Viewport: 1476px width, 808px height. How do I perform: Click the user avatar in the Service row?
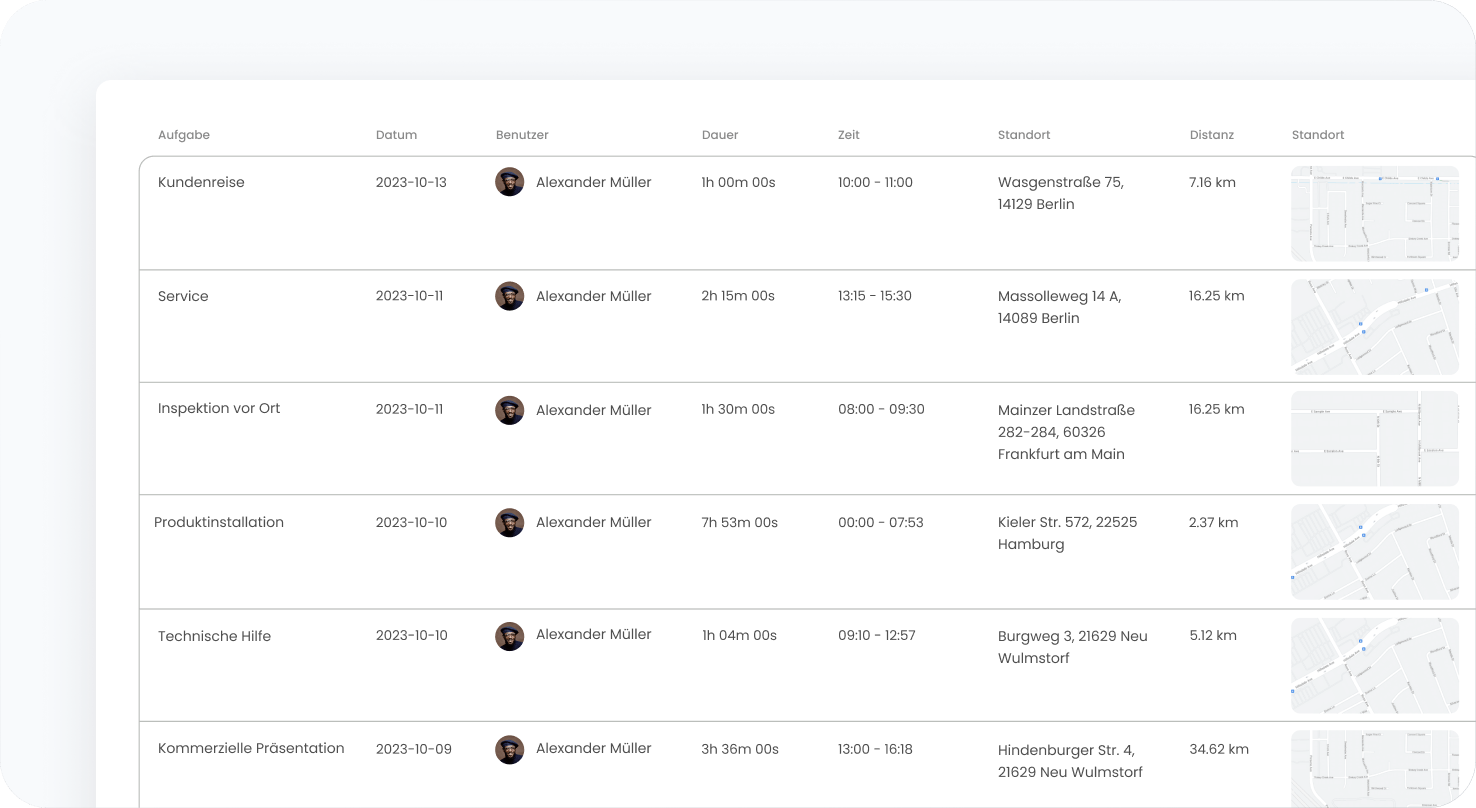pos(510,296)
